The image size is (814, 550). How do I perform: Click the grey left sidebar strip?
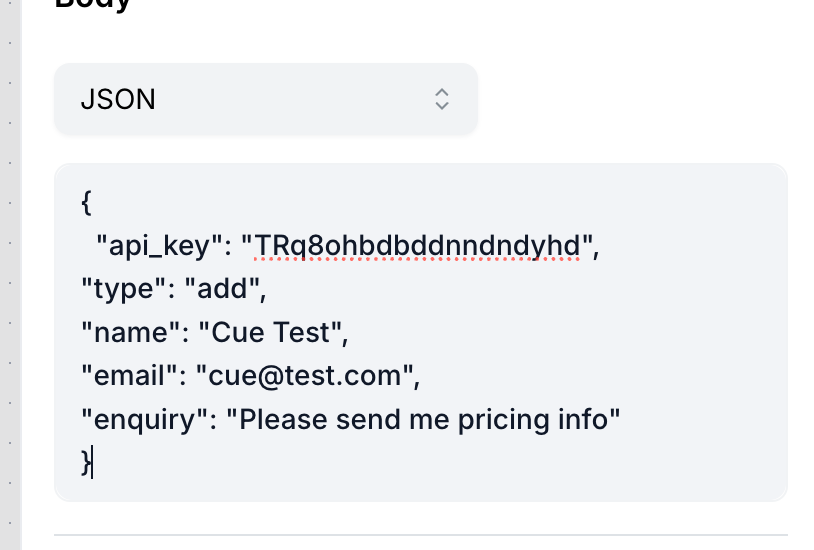coord(10,275)
